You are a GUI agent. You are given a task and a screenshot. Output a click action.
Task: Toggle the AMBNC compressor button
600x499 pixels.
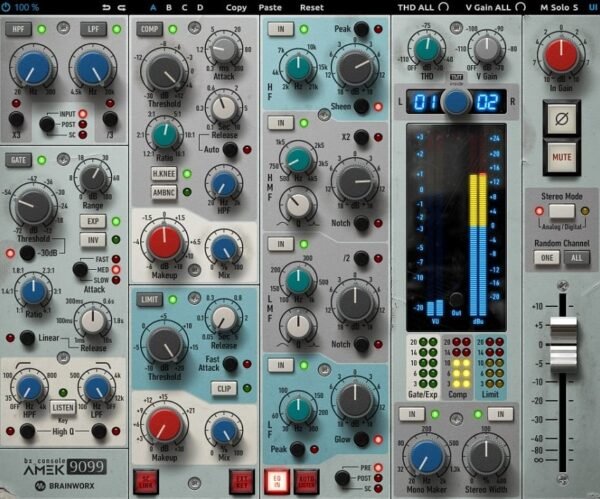164,192
